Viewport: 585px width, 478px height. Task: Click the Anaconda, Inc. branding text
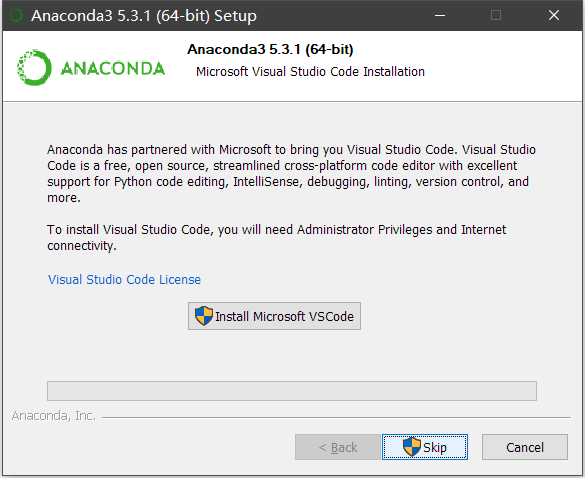point(53,416)
